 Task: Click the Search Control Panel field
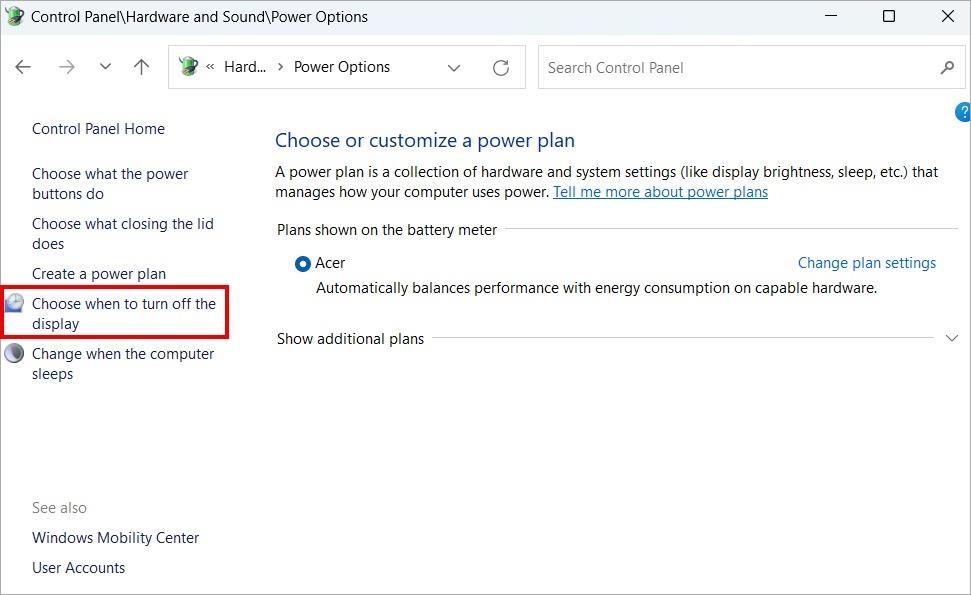click(751, 67)
